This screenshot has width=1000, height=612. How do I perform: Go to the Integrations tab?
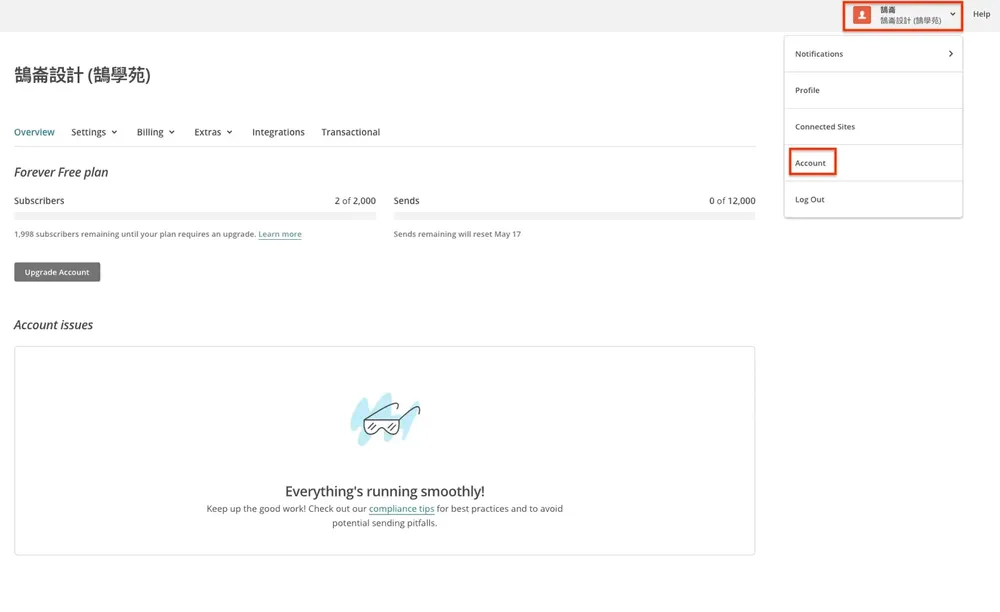(278, 132)
